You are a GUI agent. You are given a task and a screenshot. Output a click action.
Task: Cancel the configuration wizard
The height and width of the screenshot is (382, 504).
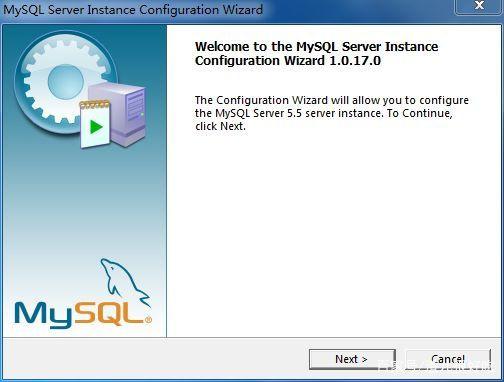pos(448,359)
